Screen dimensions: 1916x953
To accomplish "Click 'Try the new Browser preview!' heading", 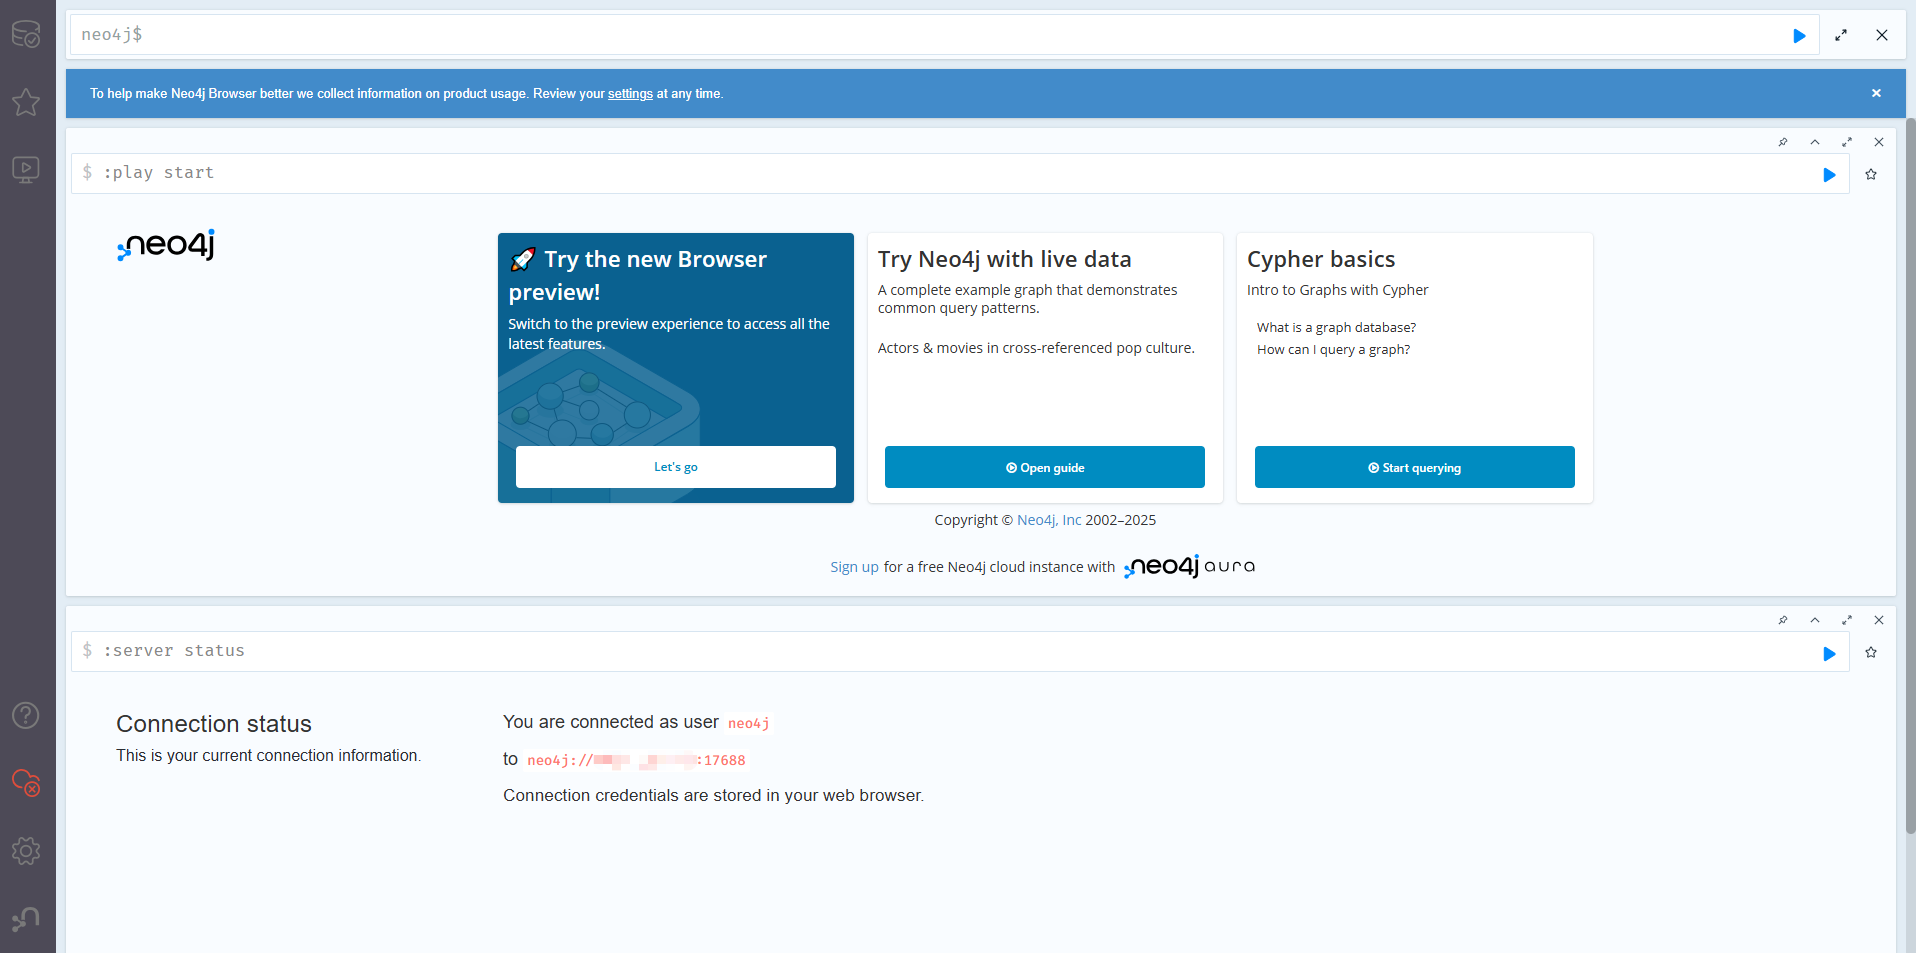I will click(638, 275).
